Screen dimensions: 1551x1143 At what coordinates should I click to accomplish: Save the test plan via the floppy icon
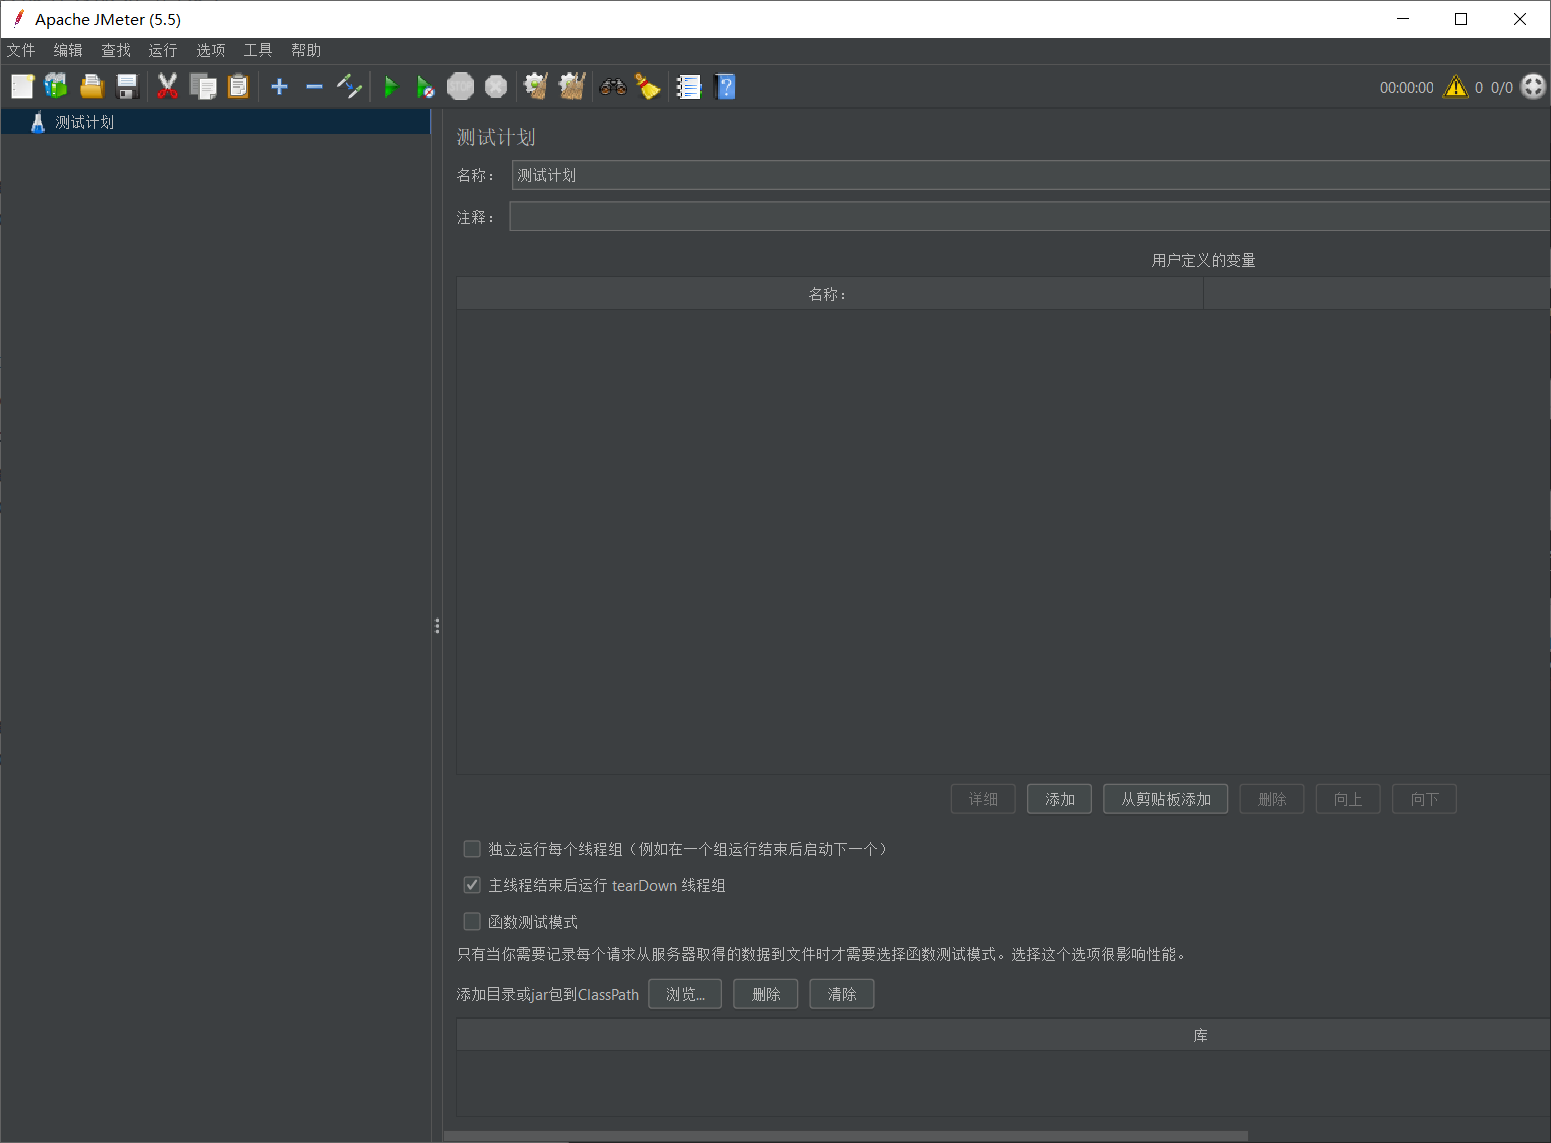click(127, 87)
